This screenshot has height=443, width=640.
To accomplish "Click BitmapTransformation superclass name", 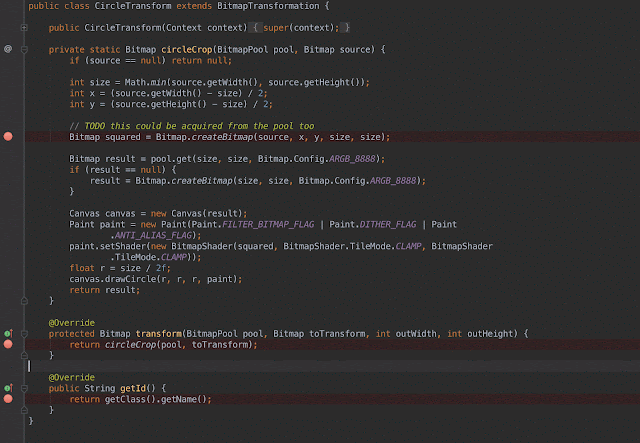I will tap(268, 6).
